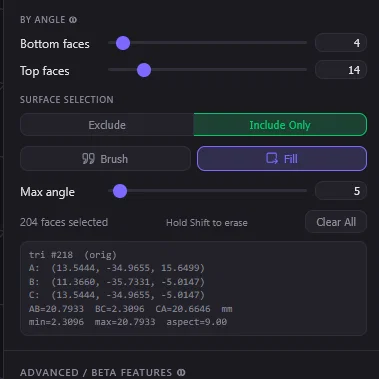The height and width of the screenshot is (379, 379).
Task: Click the Top faces value field showing 14
Action: [341, 70]
